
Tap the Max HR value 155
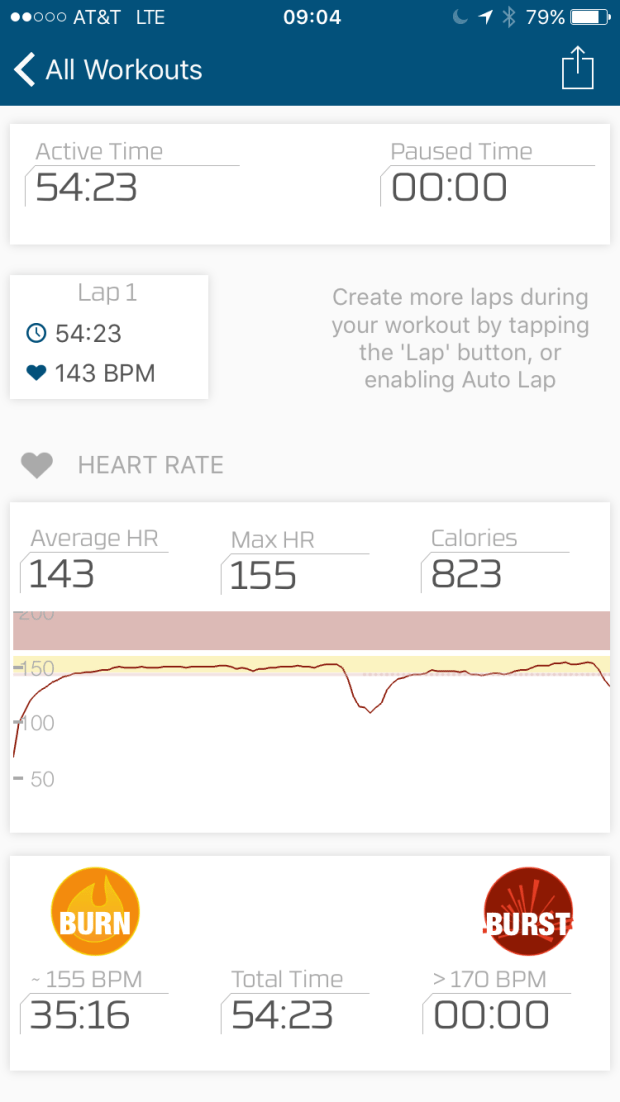click(263, 576)
